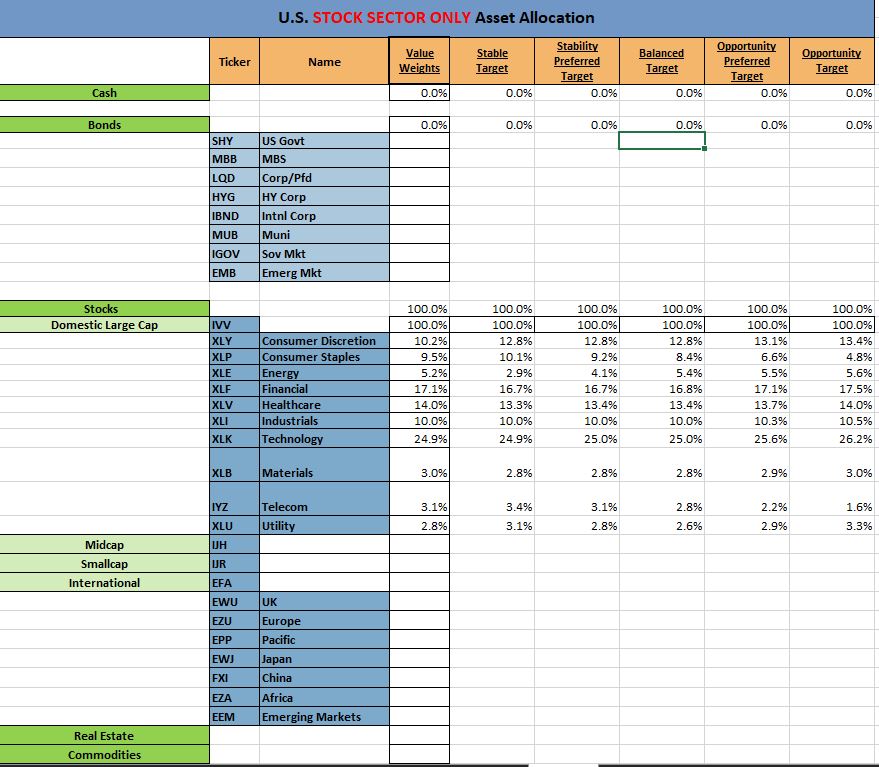Click the Stability Preferred Target header
This screenshot has height=767, width=879.
click(577, 61)
